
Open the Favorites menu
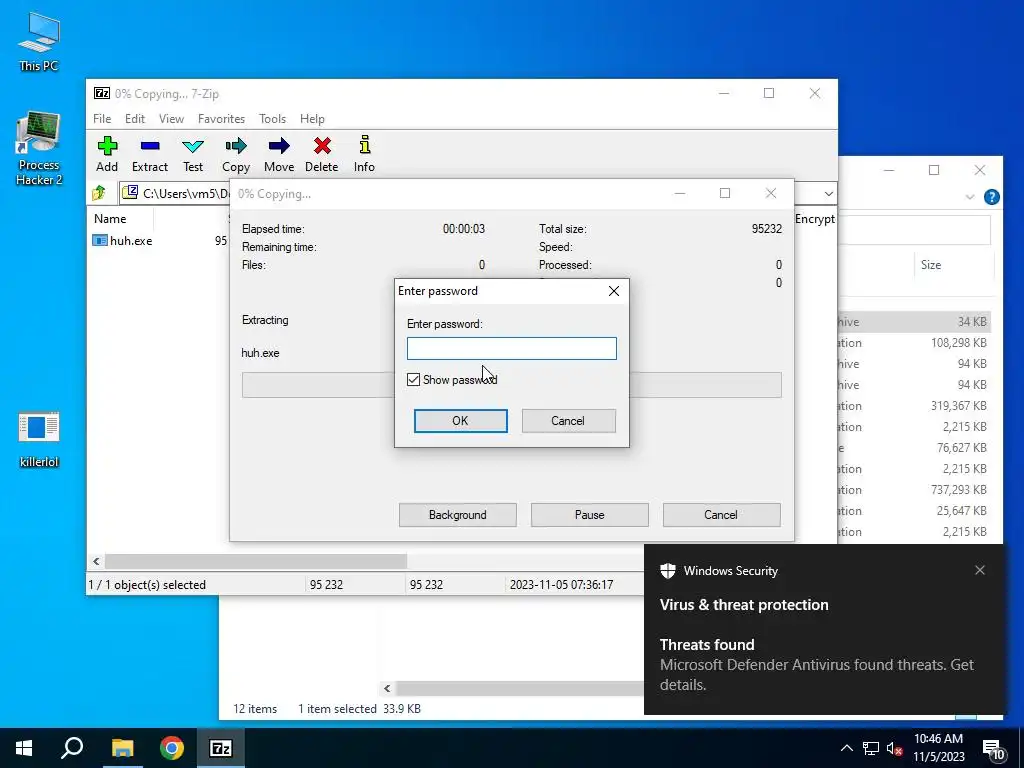[x=221, y=119]
